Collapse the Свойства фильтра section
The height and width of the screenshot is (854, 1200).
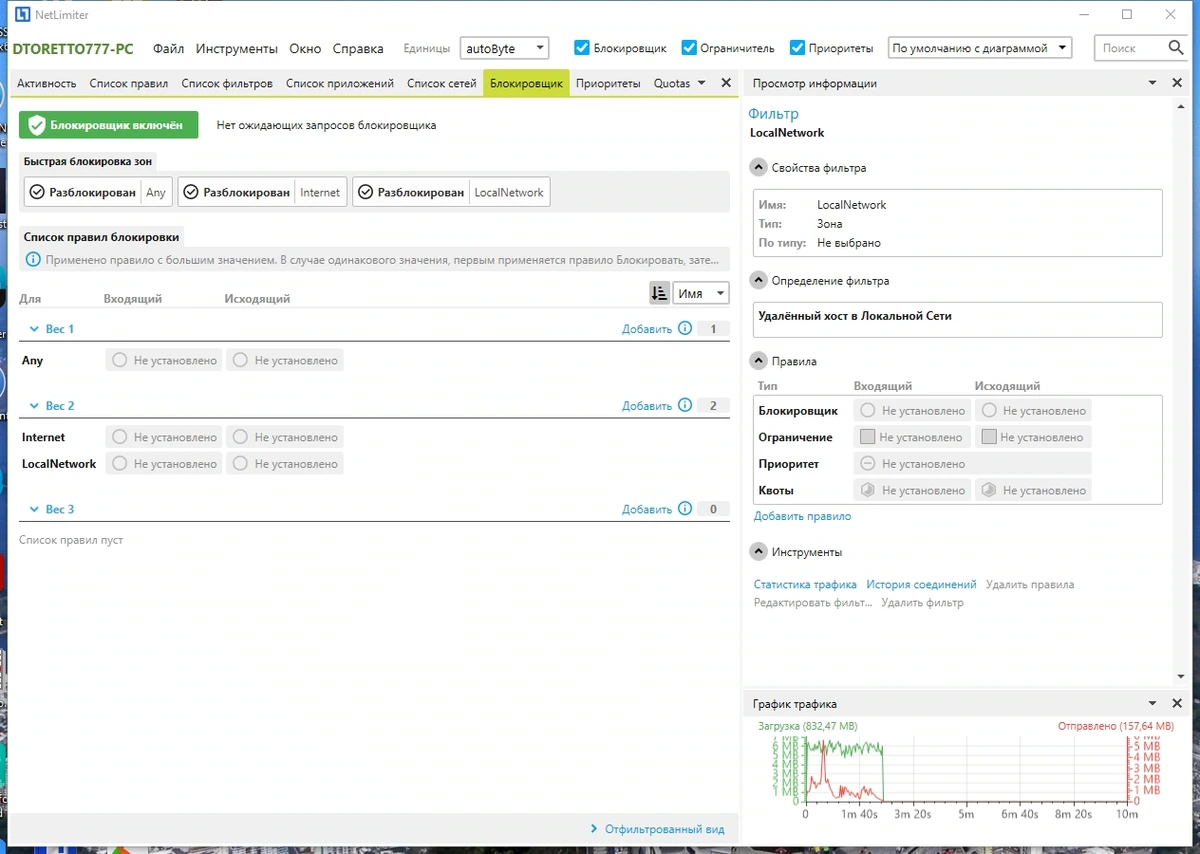point(759,168)
